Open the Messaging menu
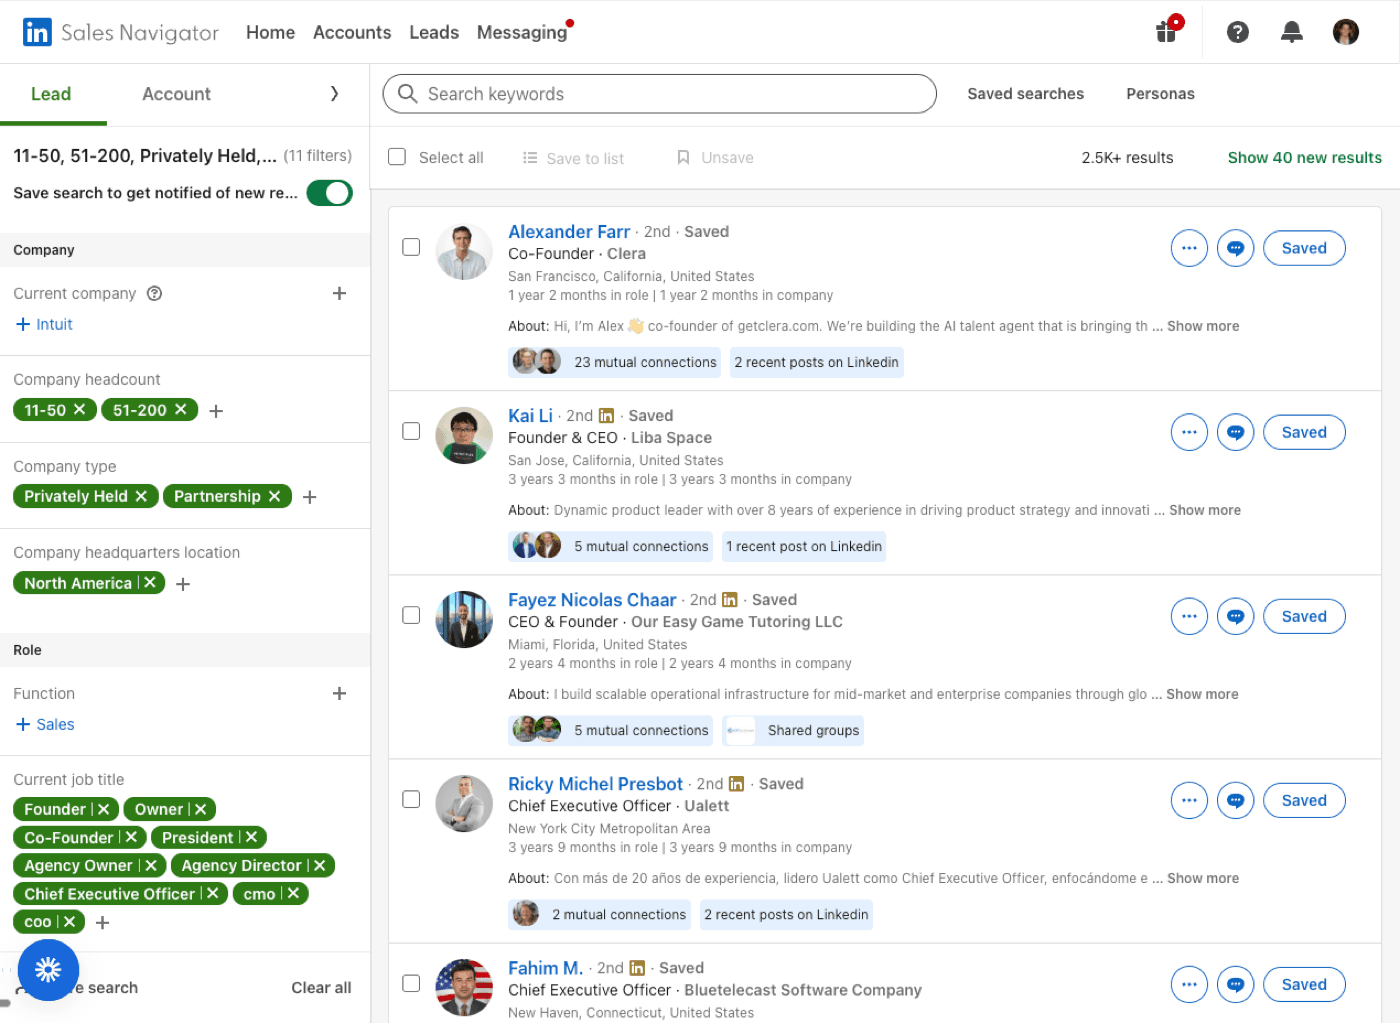 click(522, 32)
